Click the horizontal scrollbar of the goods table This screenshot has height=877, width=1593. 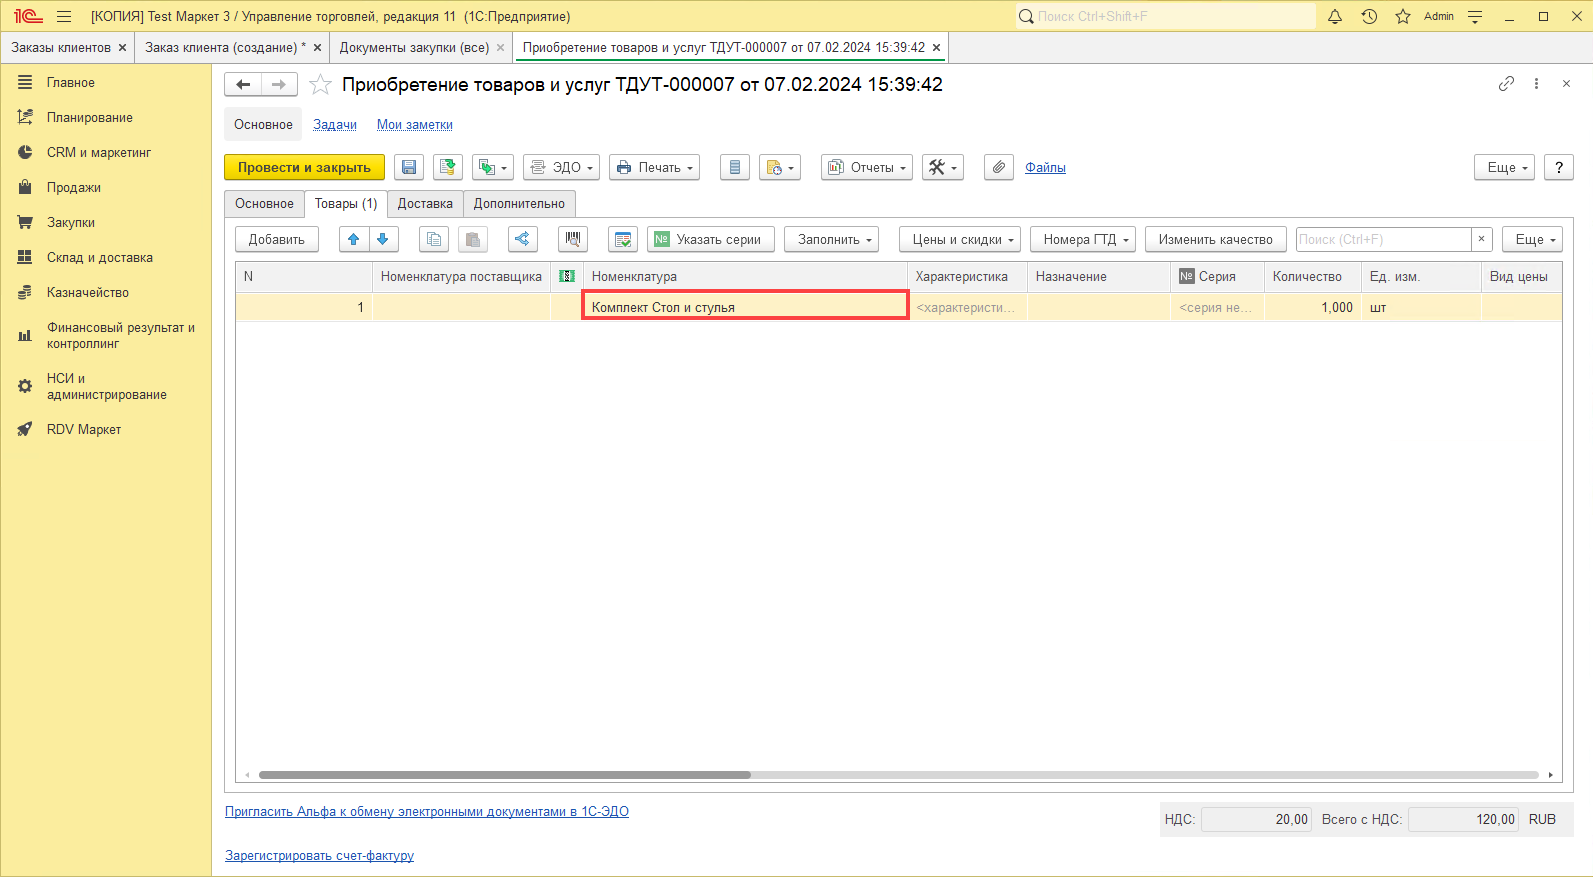coord(505,775)
